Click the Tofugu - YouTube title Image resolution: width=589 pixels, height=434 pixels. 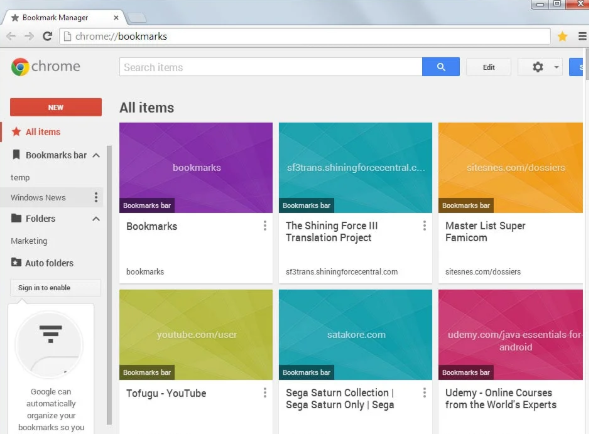point(166,393)
